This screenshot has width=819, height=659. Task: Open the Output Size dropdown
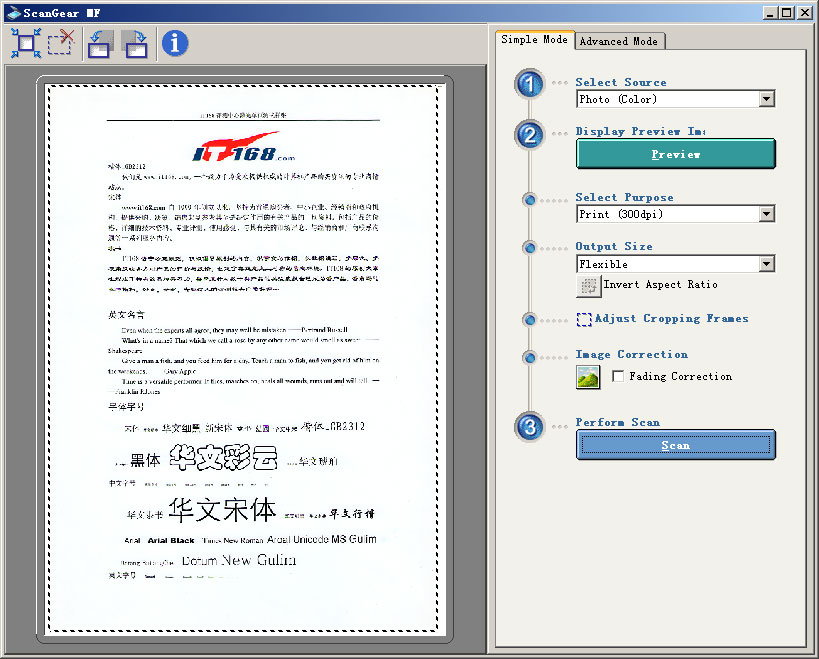(766, 264)
